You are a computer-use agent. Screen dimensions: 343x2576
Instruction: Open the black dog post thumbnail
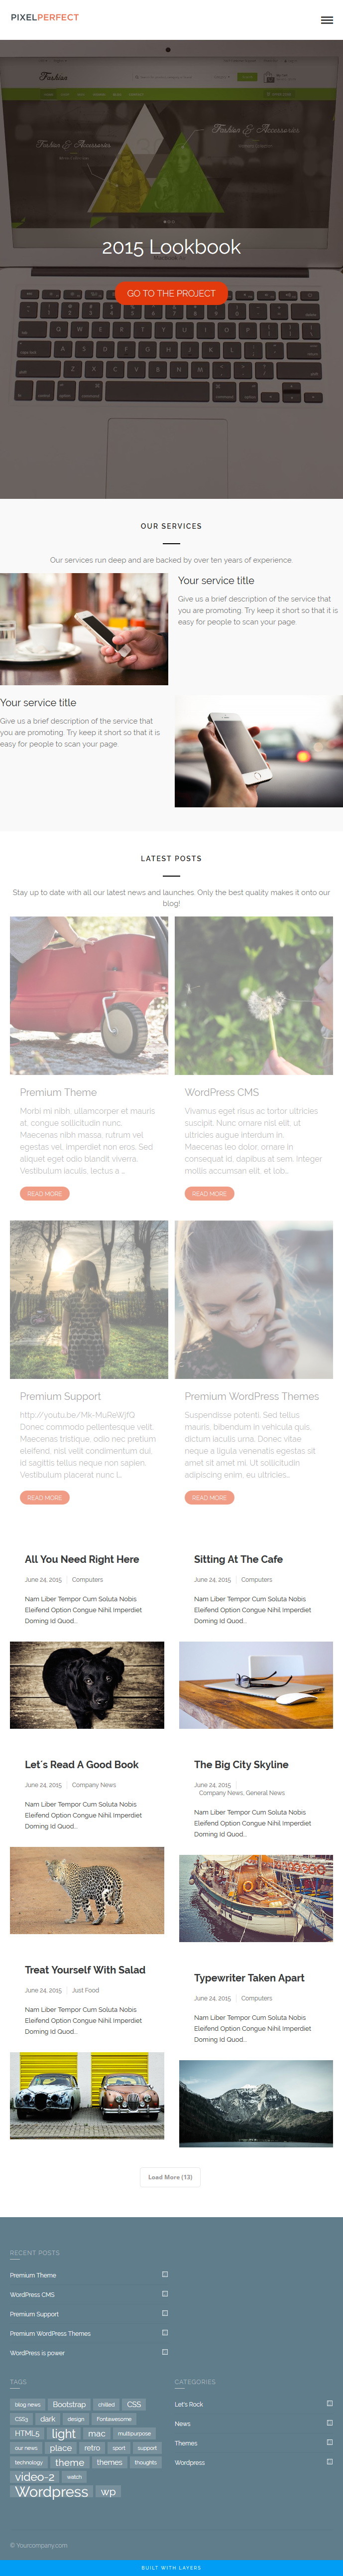[87, 1684]
